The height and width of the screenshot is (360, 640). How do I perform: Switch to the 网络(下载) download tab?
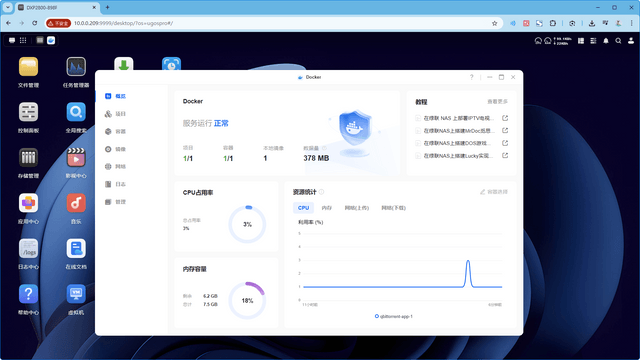[393, 208]
